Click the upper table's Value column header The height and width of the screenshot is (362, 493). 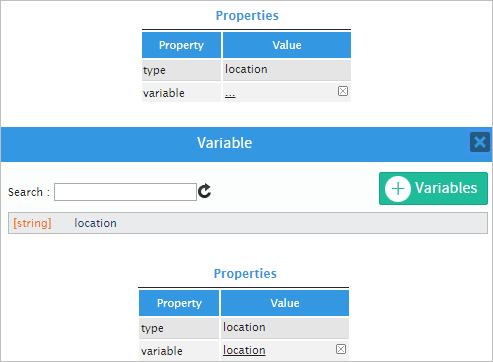point(287,45)
